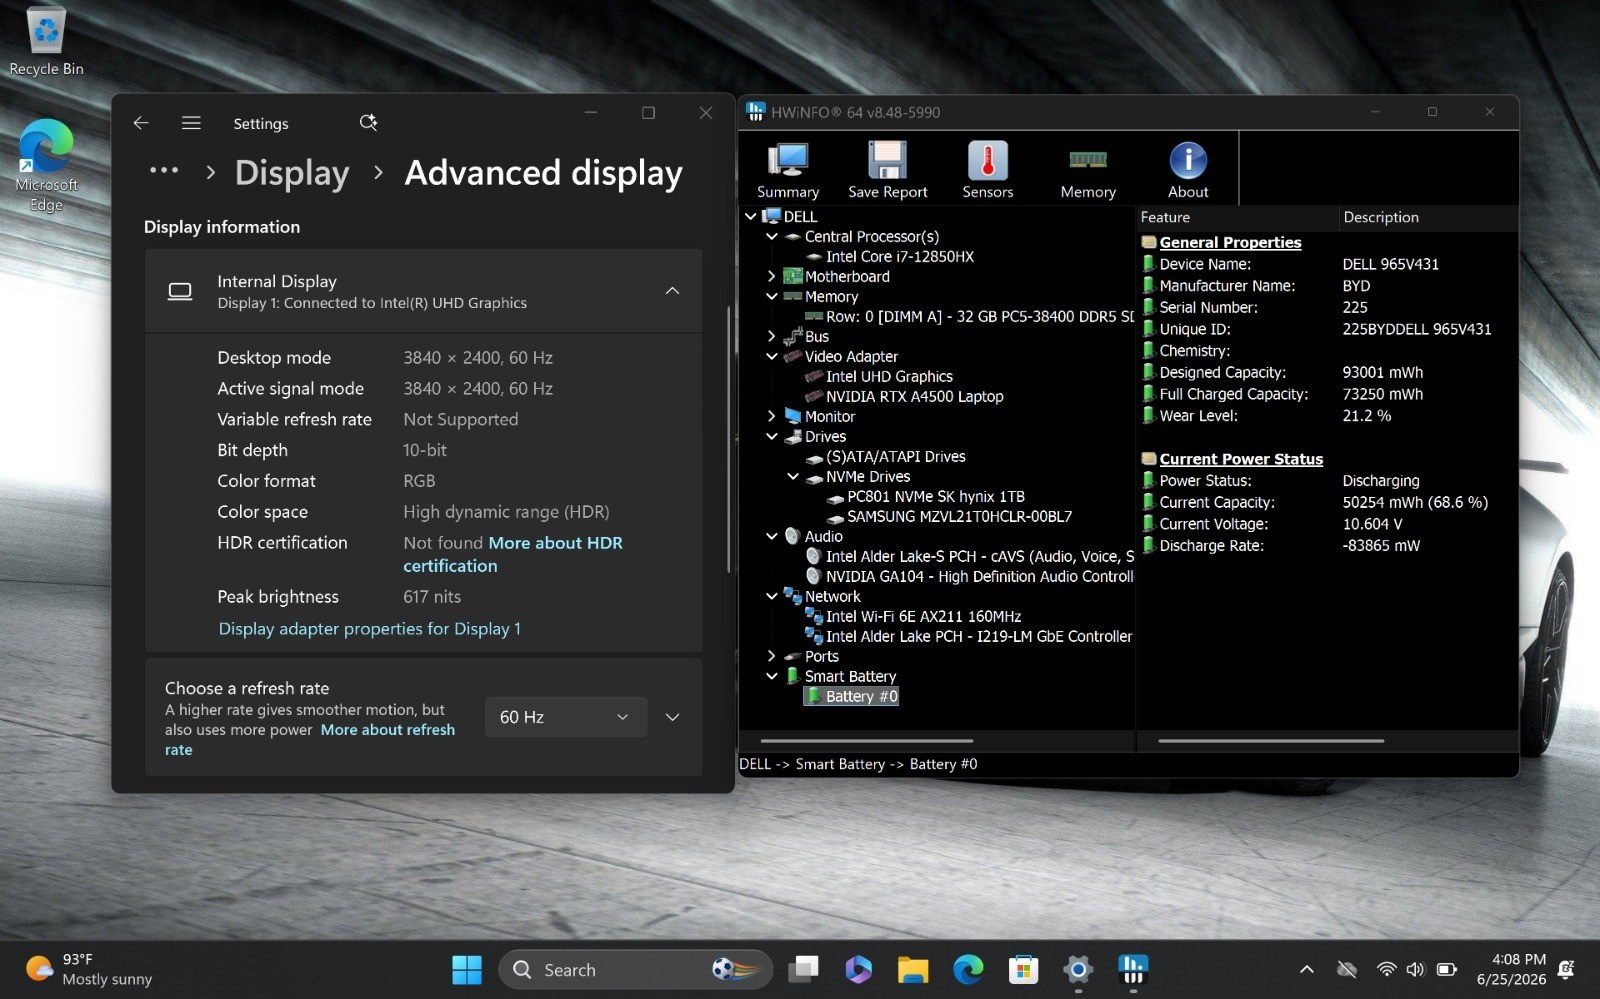Collapse Central Processor(s) tree node
Viewport: 1600px width, 999px height.
pyautogui.click(x=771, y=236)
